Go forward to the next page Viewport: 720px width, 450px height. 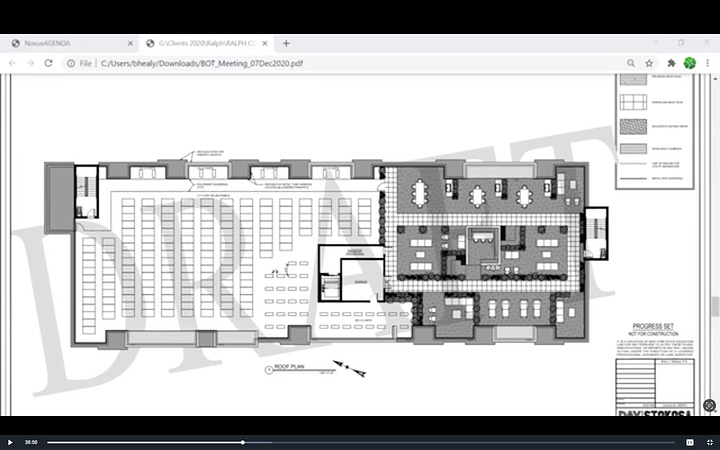pos(30,63)
